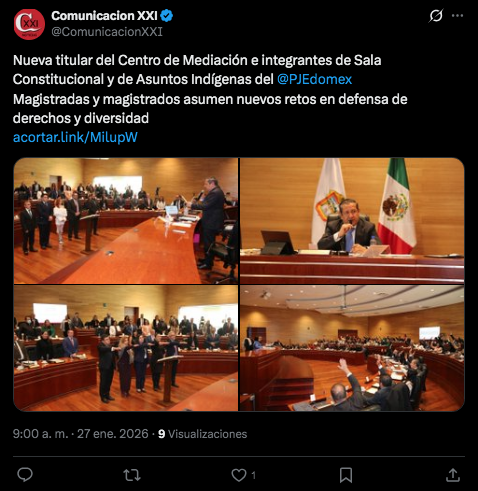Follow the acortar.link/MilupW link
This screenshot has height=491, width=478.
click(x=75, y=137)
